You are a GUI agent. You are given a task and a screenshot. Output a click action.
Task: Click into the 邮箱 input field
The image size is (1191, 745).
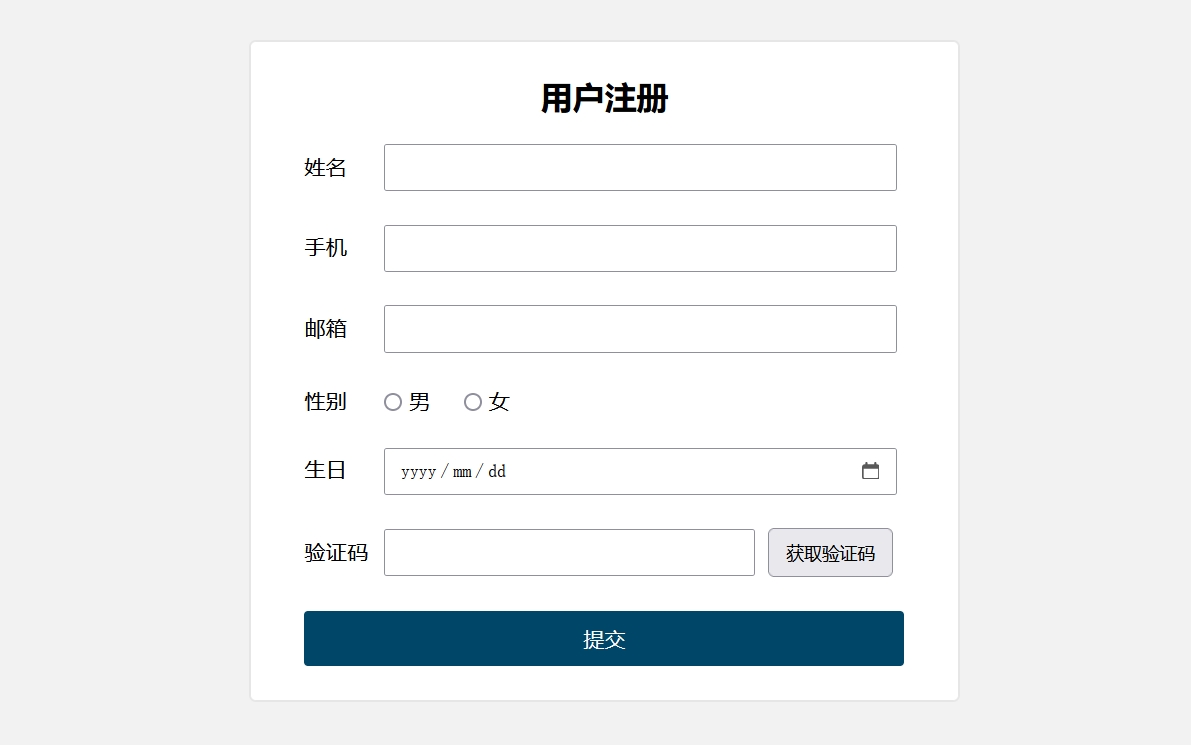(x=640, y=329)
